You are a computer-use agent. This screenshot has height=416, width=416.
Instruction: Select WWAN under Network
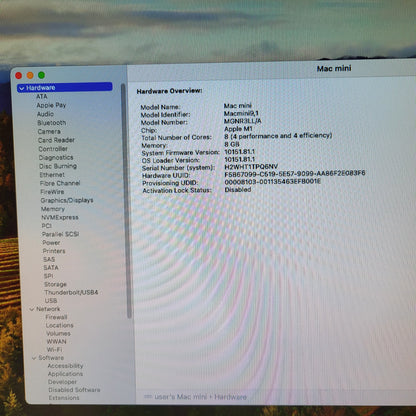click(57, 342)
